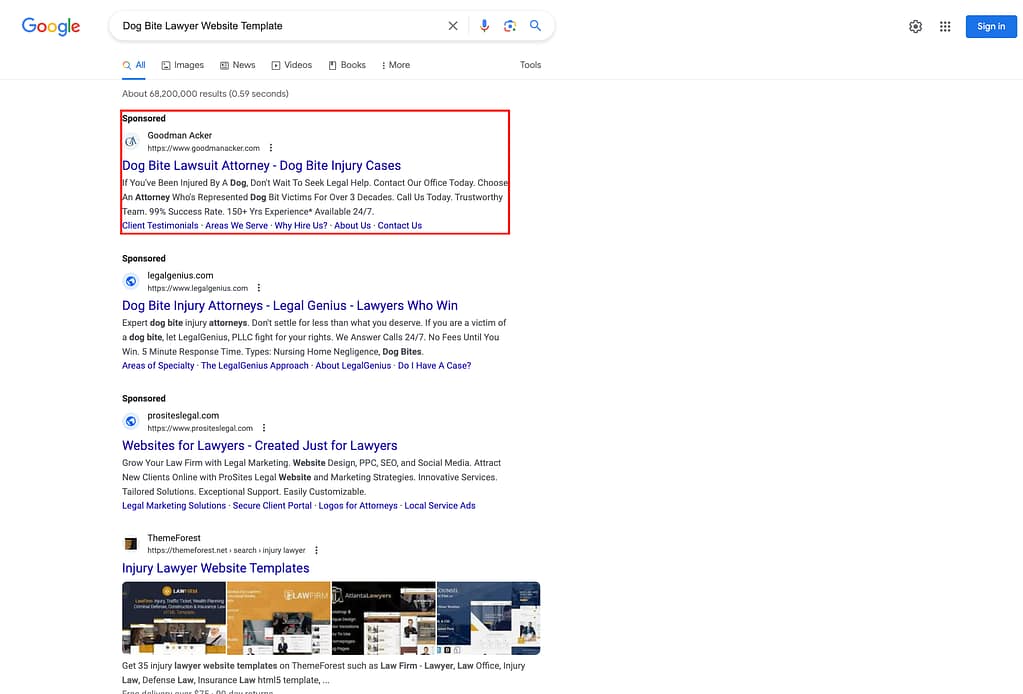Click the Google logo
Viewport: 1023px width, 694px height.
click(x=51, y=26)
